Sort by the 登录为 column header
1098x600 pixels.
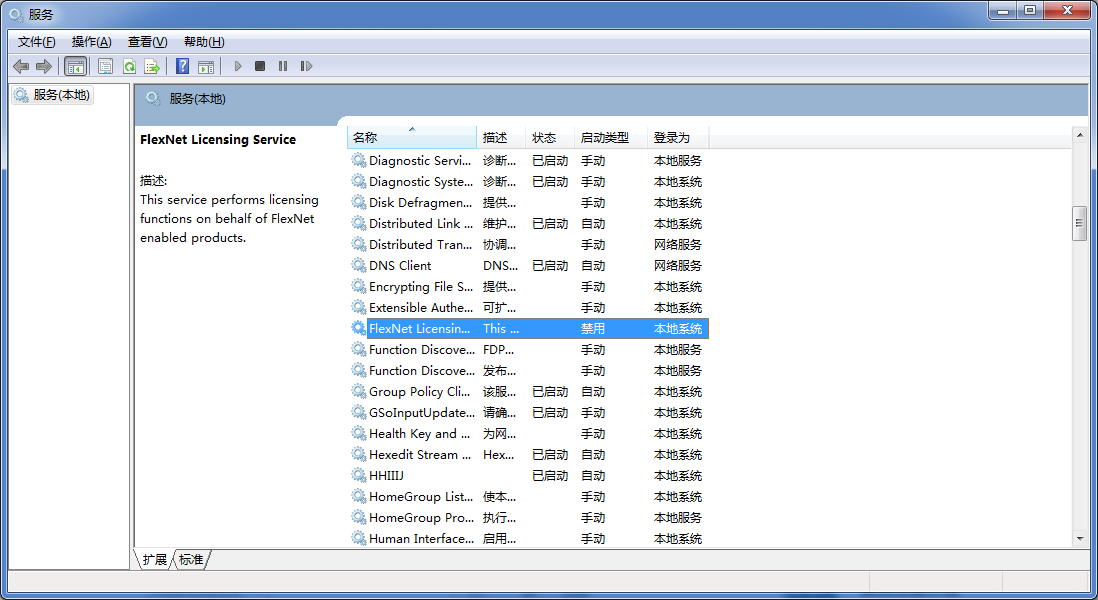coord(679,138)
